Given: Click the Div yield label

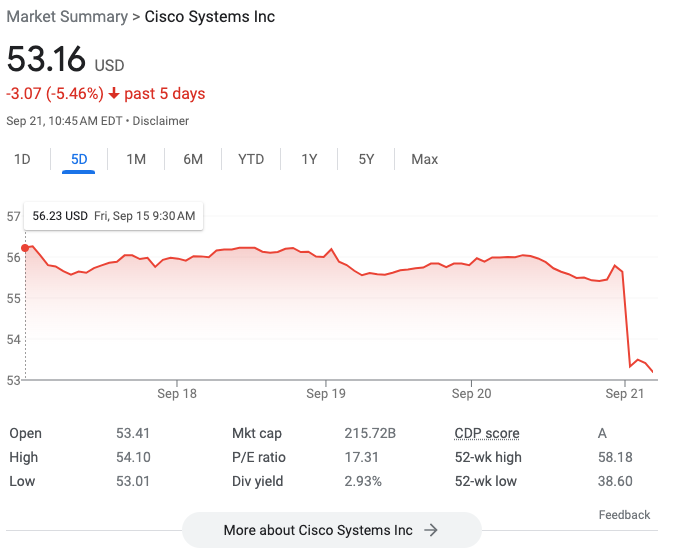Looking at the screenshot, I should point(257,481).
